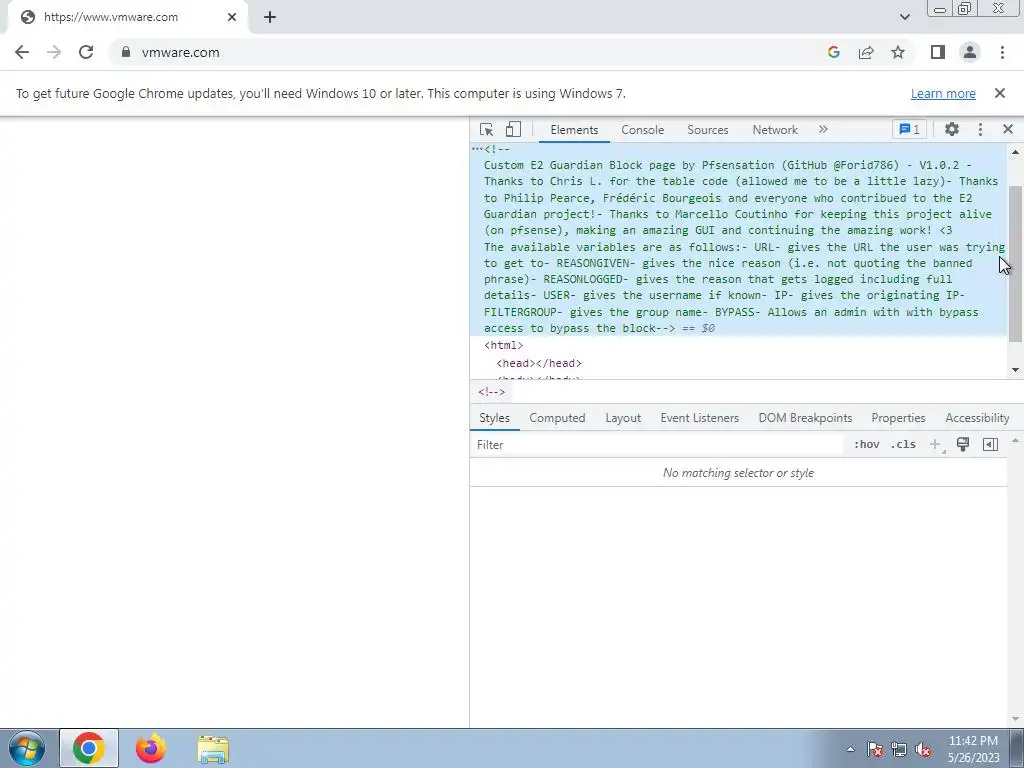Switch to Network tab
Screen dimensions: 1024x768
(775, 130)
